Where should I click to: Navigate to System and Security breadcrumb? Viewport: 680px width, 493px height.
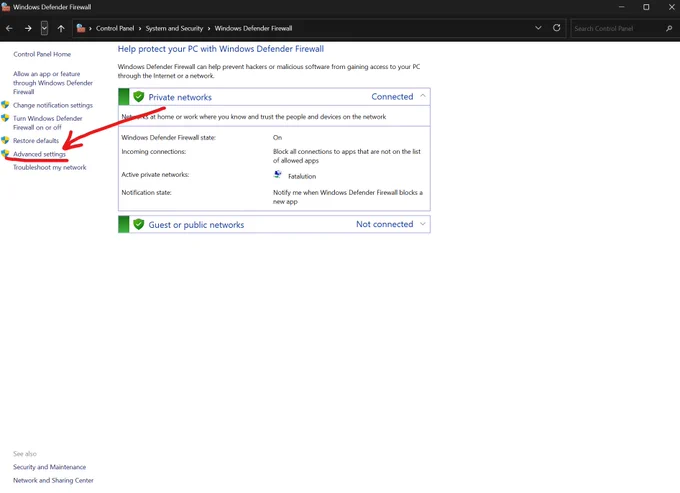[x=174, y=28]
